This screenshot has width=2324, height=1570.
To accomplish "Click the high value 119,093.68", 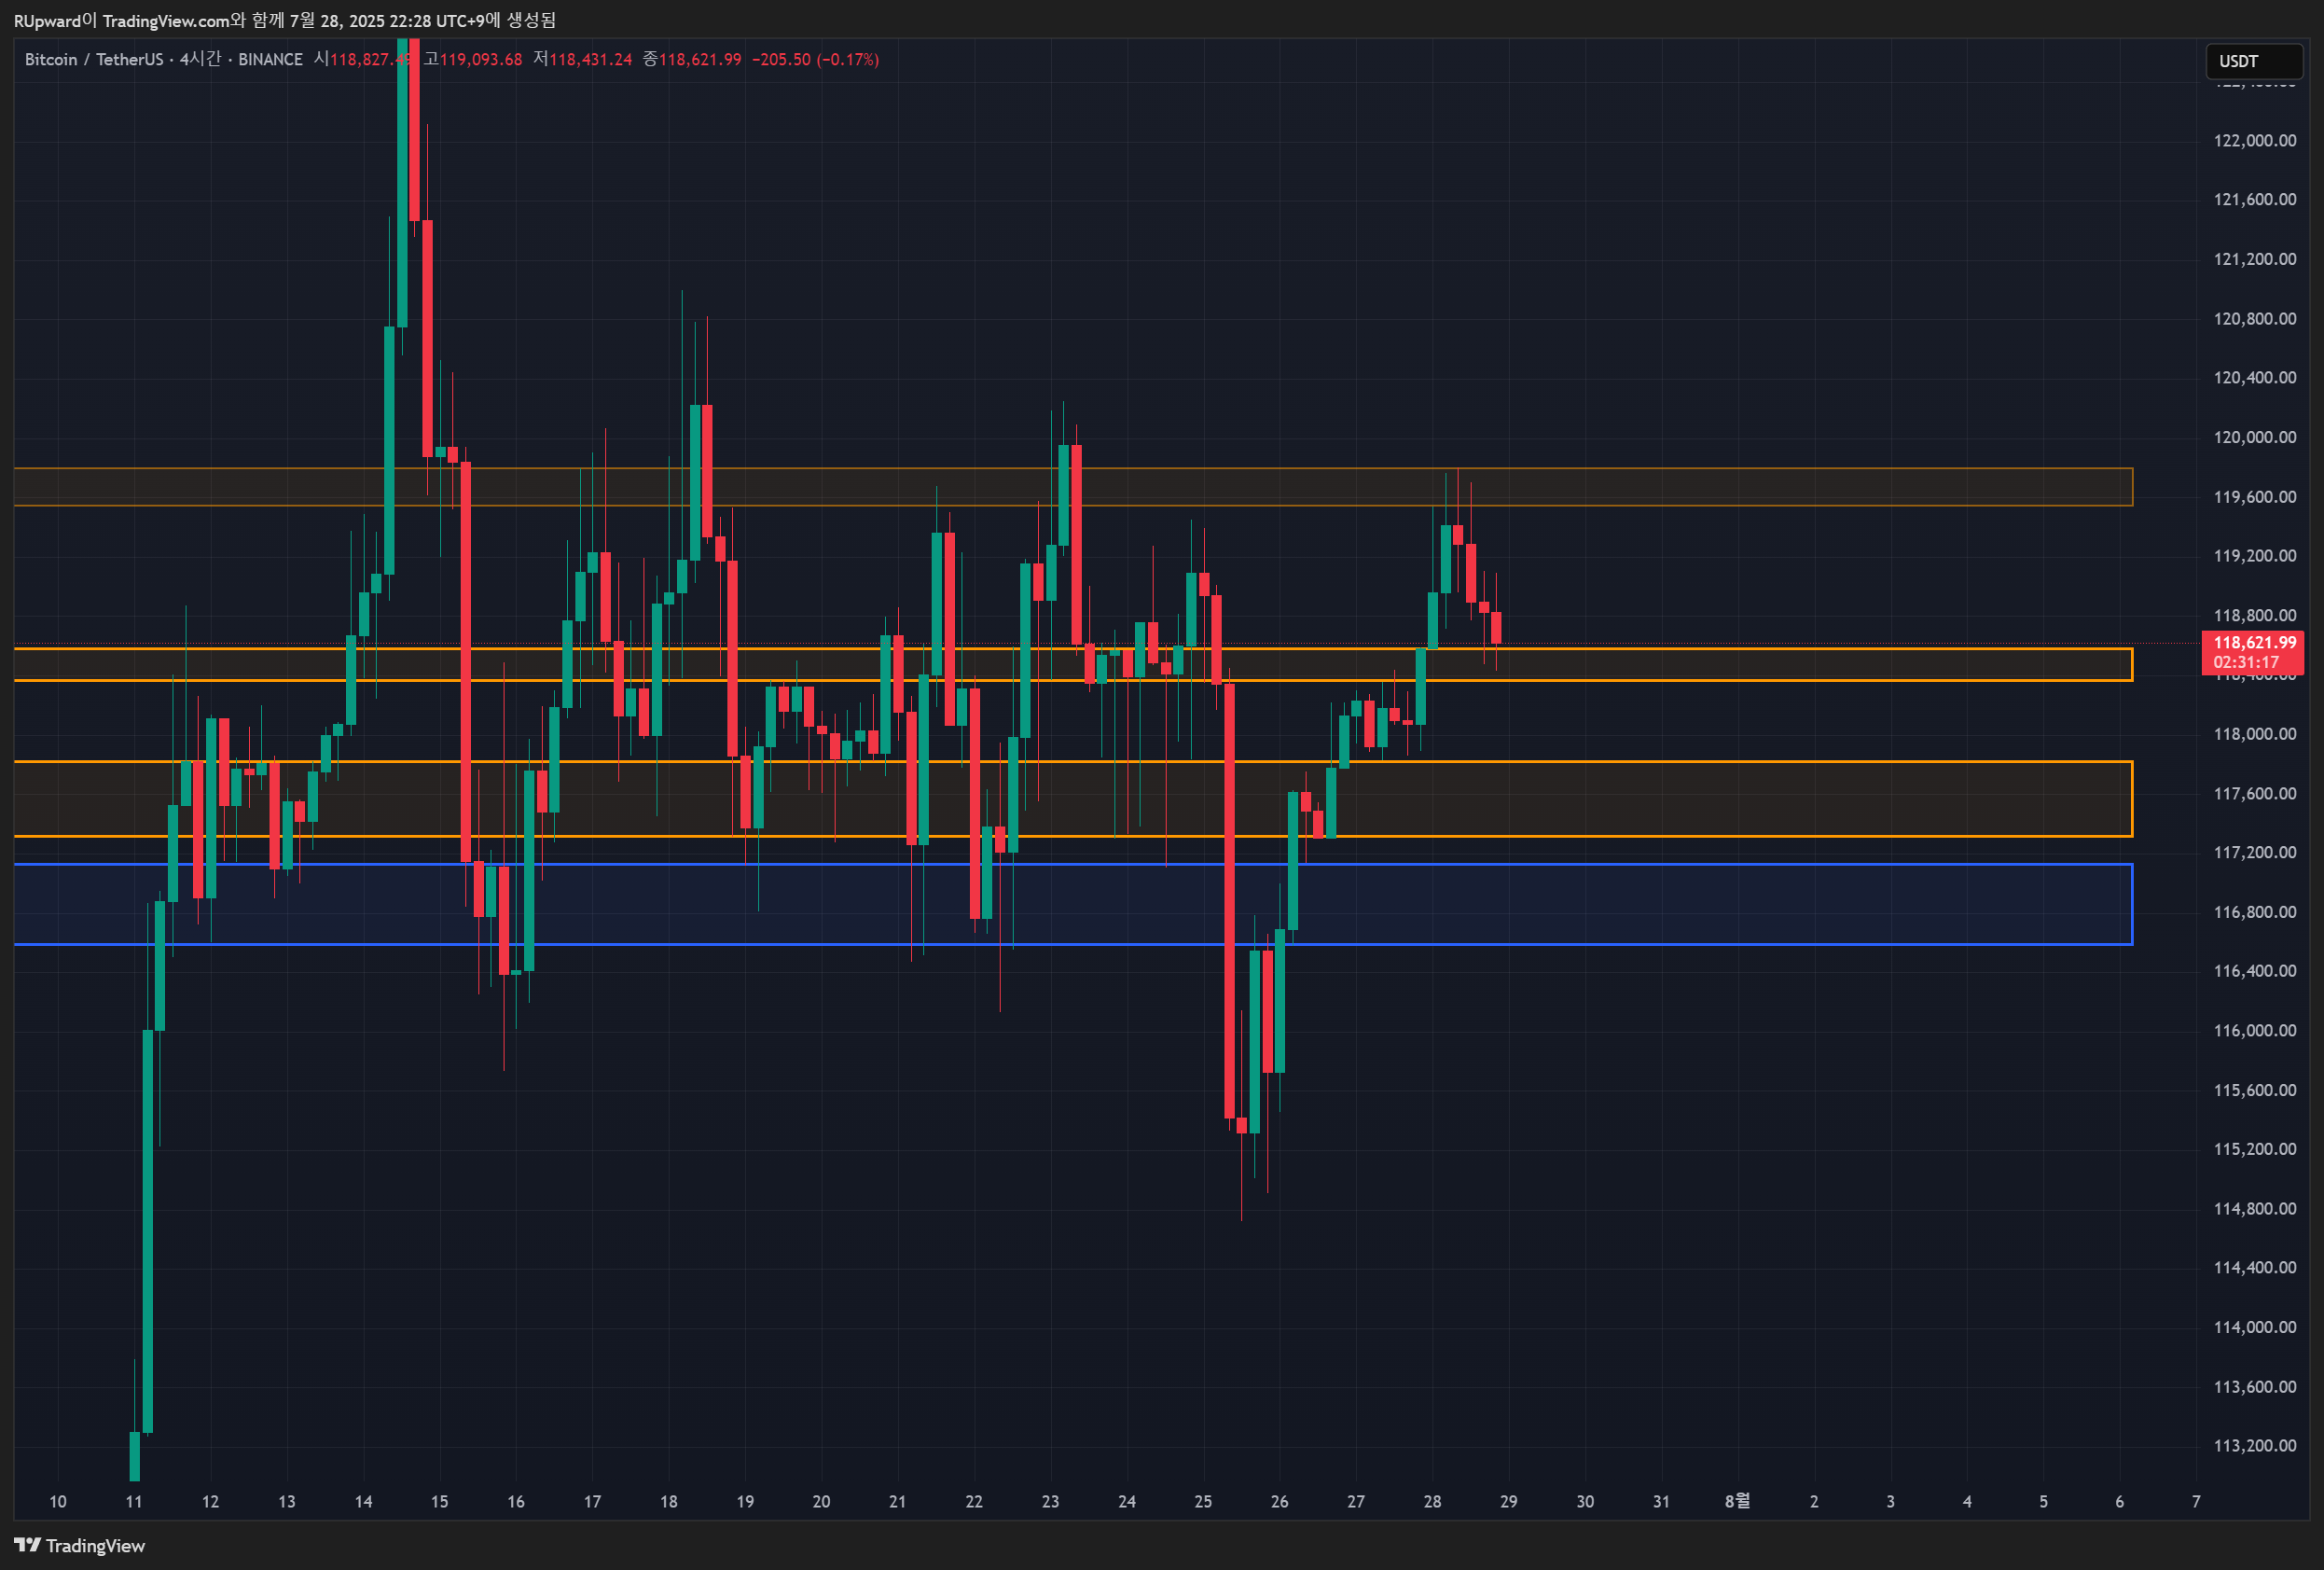I will tap(481, 60).
